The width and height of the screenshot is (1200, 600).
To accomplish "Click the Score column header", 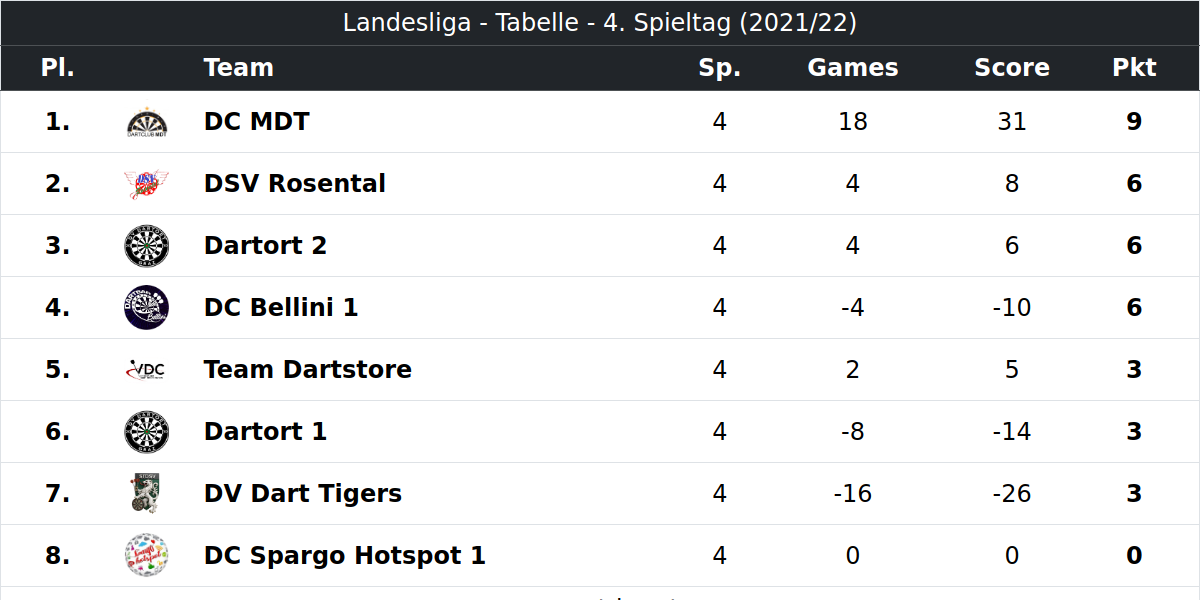I will click(1012, 68).
